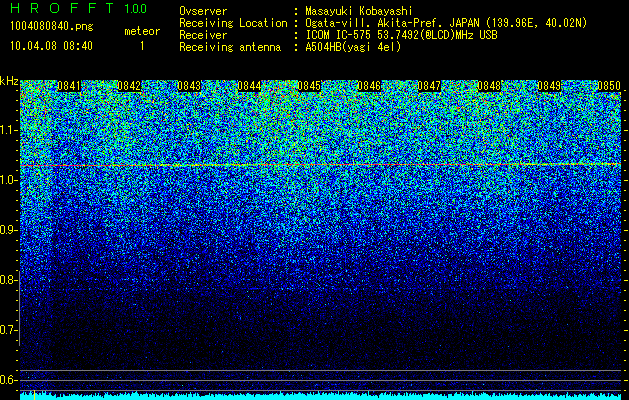Click the 0.9 frequency axis label
629x400 pixels.
(9, 230)
